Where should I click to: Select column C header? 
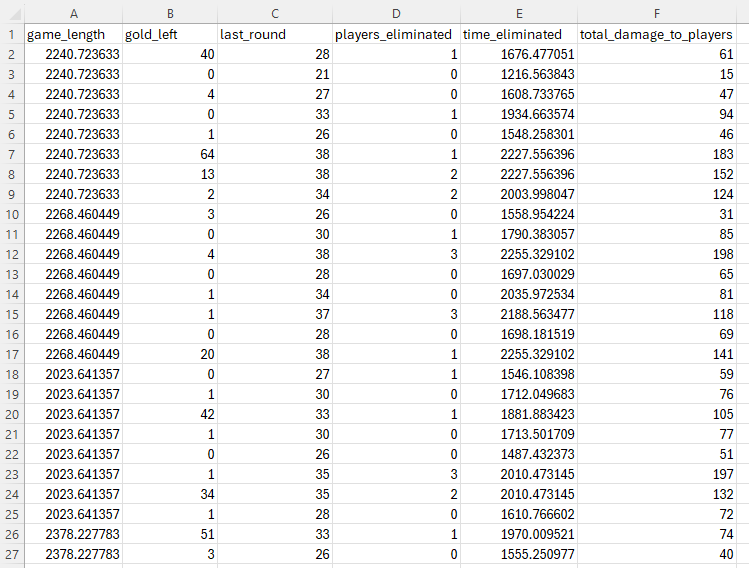tap(275, 14)
